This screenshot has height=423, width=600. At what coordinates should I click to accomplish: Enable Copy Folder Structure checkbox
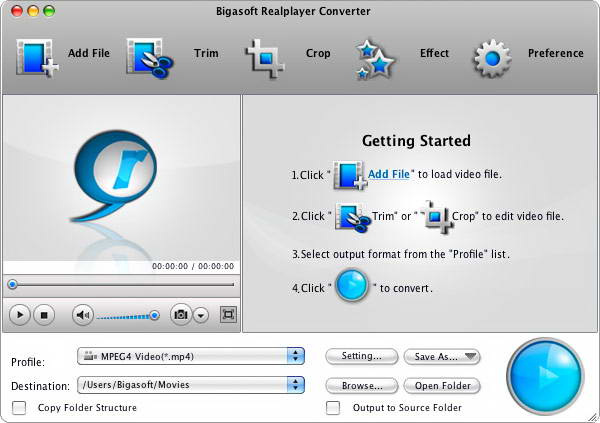tap(19, 408)
